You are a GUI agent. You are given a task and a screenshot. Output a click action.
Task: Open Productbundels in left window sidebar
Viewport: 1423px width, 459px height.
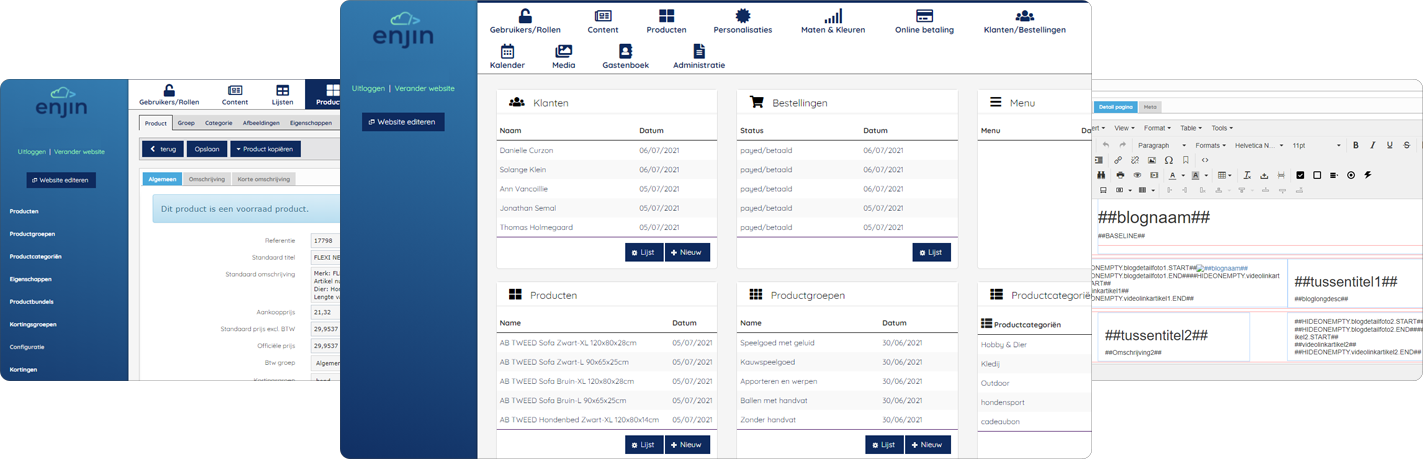click(x=31, y=301)
